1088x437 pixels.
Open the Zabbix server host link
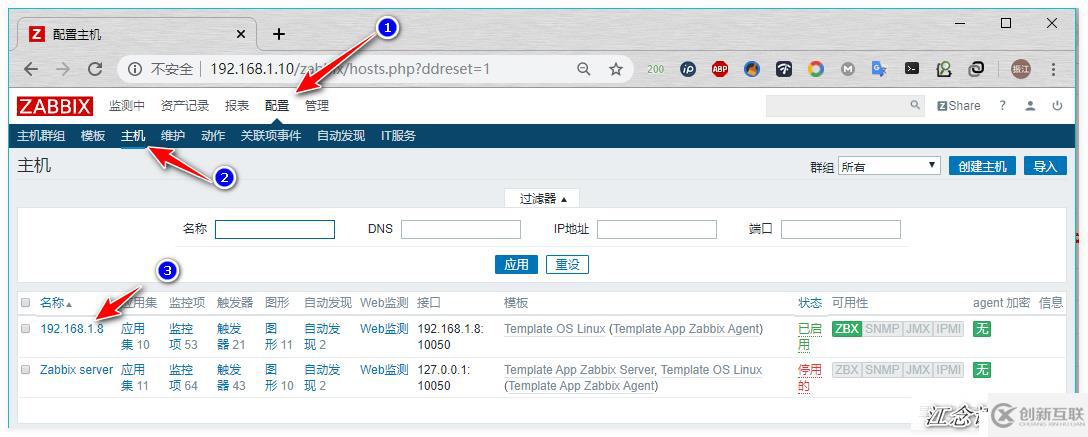(x=76, y=370)
